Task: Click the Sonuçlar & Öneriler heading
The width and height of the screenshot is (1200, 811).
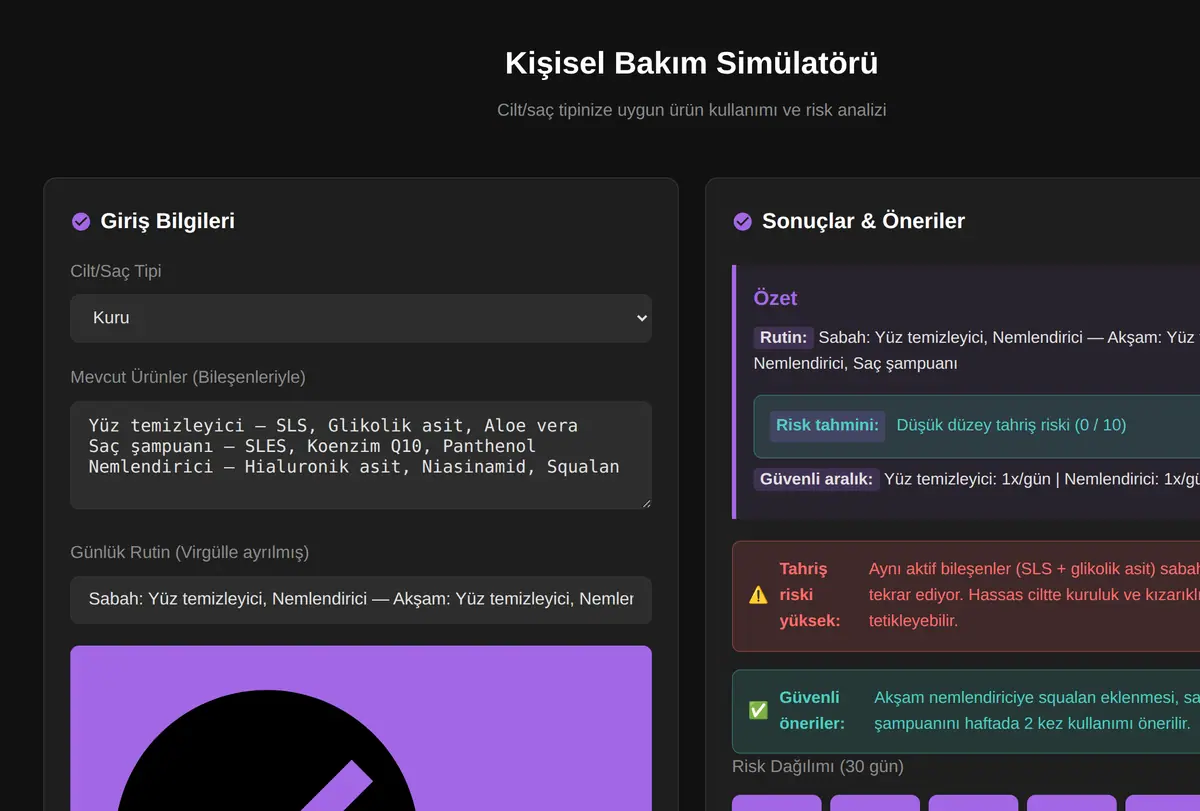Action: [x=863, y=221]
